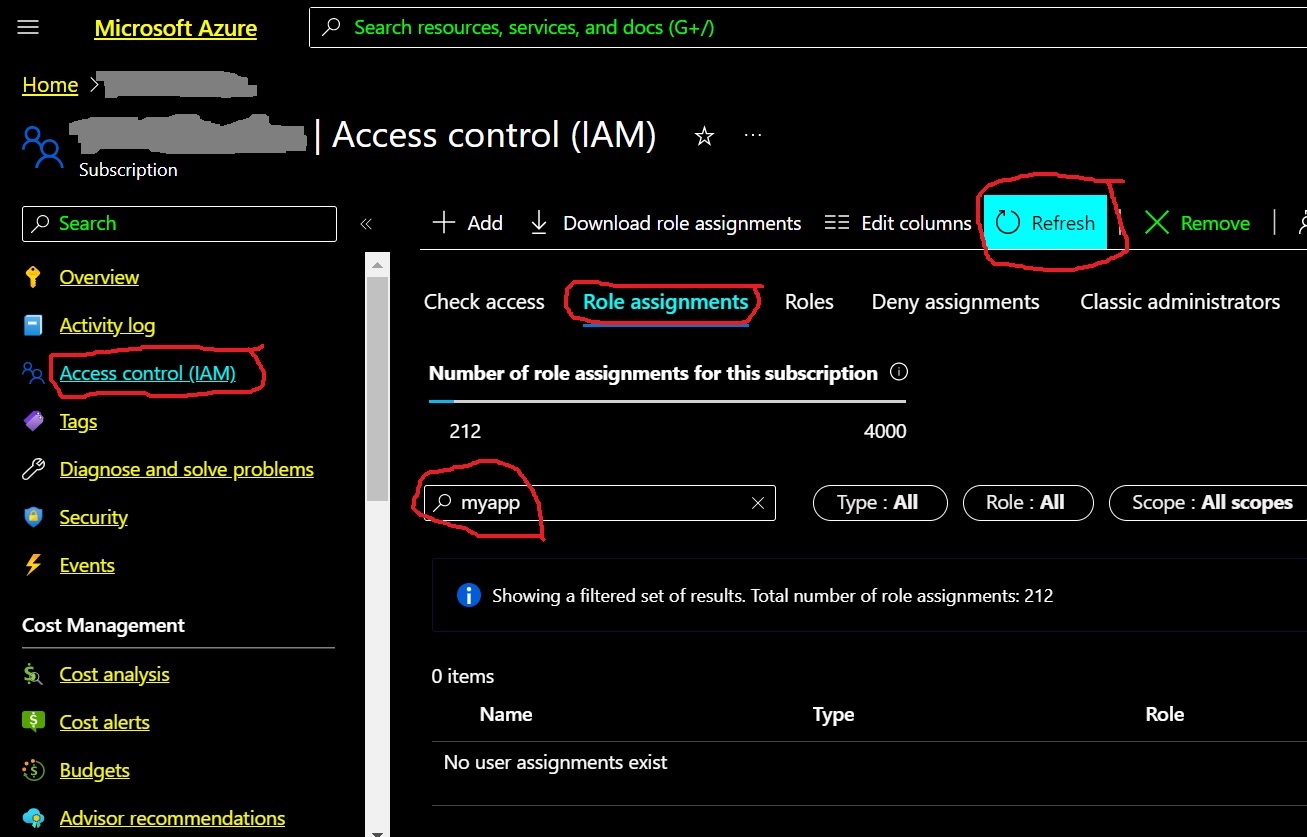Click the plus icon beside Add
The width and height of the screenshot is (1307, 837).
pyautogui.click(x=443, y=223)
